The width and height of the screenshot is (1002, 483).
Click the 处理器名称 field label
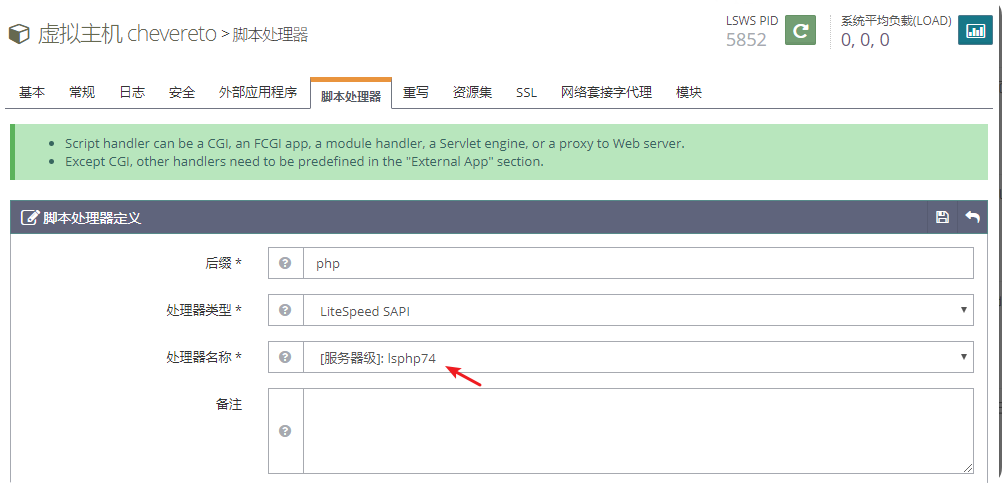point(203,356)
